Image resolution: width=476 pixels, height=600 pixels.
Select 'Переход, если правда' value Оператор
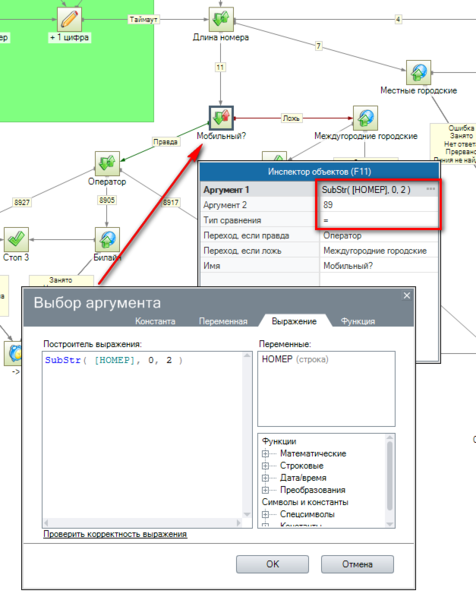[x=378, y=235]
